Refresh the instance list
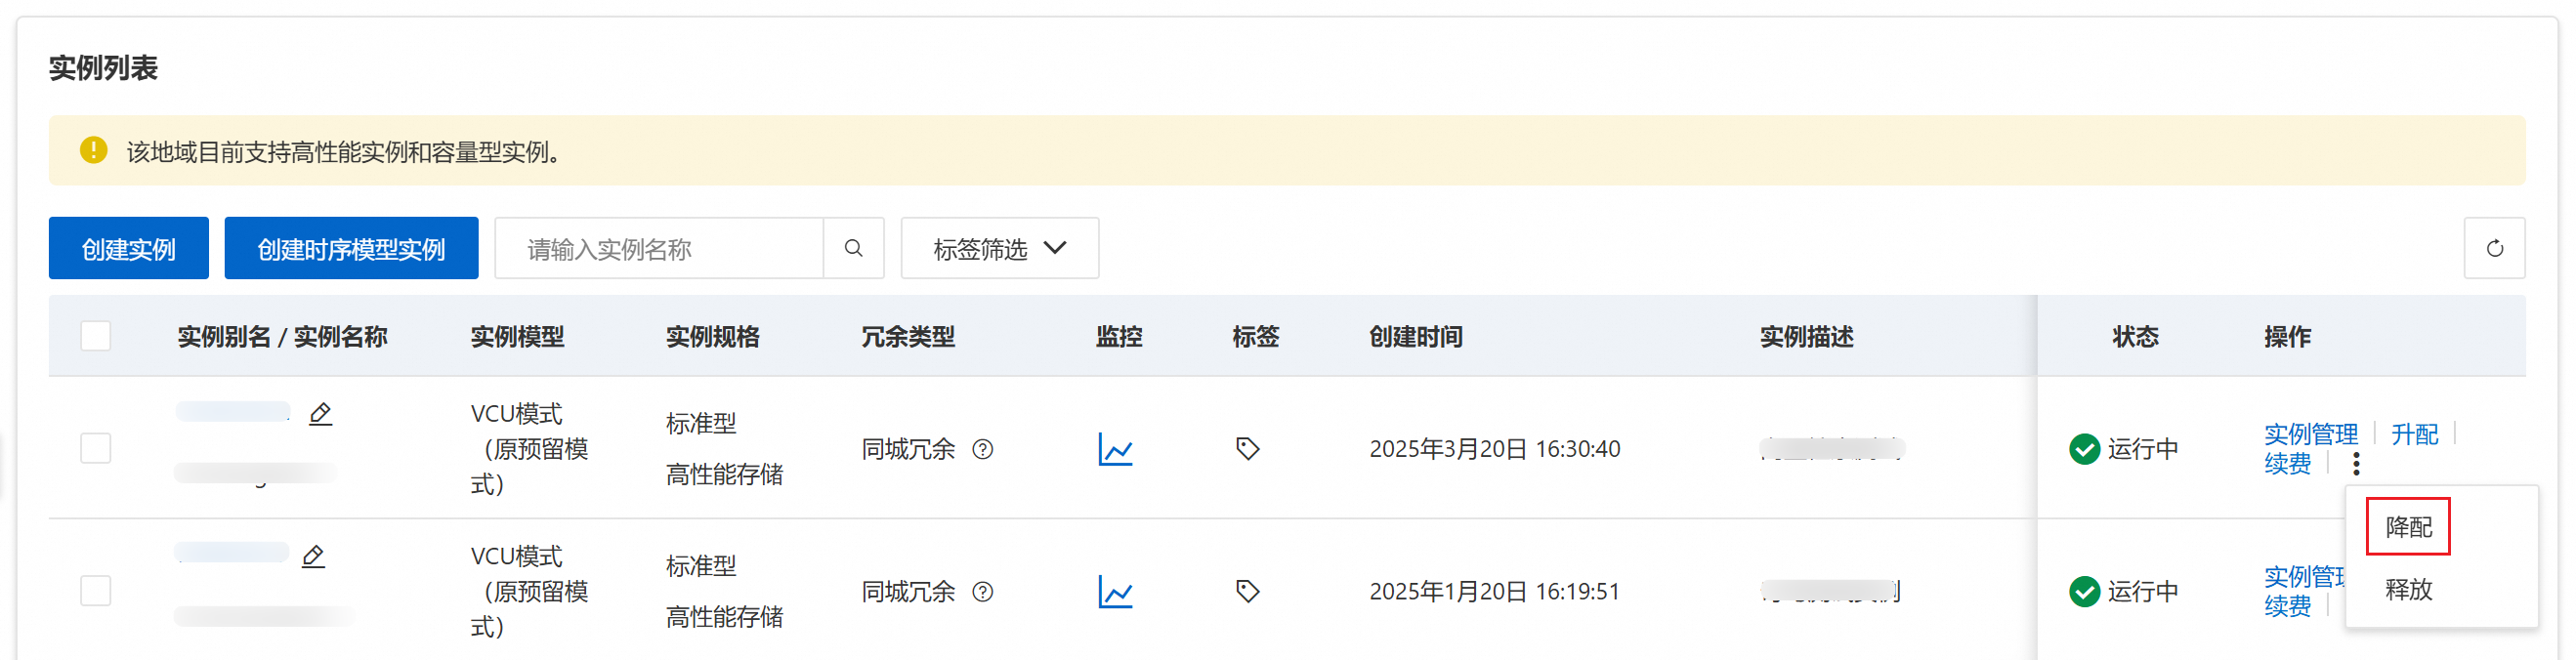The width and height of the screenshot is (2576, 660). [x=2494, y=248]
